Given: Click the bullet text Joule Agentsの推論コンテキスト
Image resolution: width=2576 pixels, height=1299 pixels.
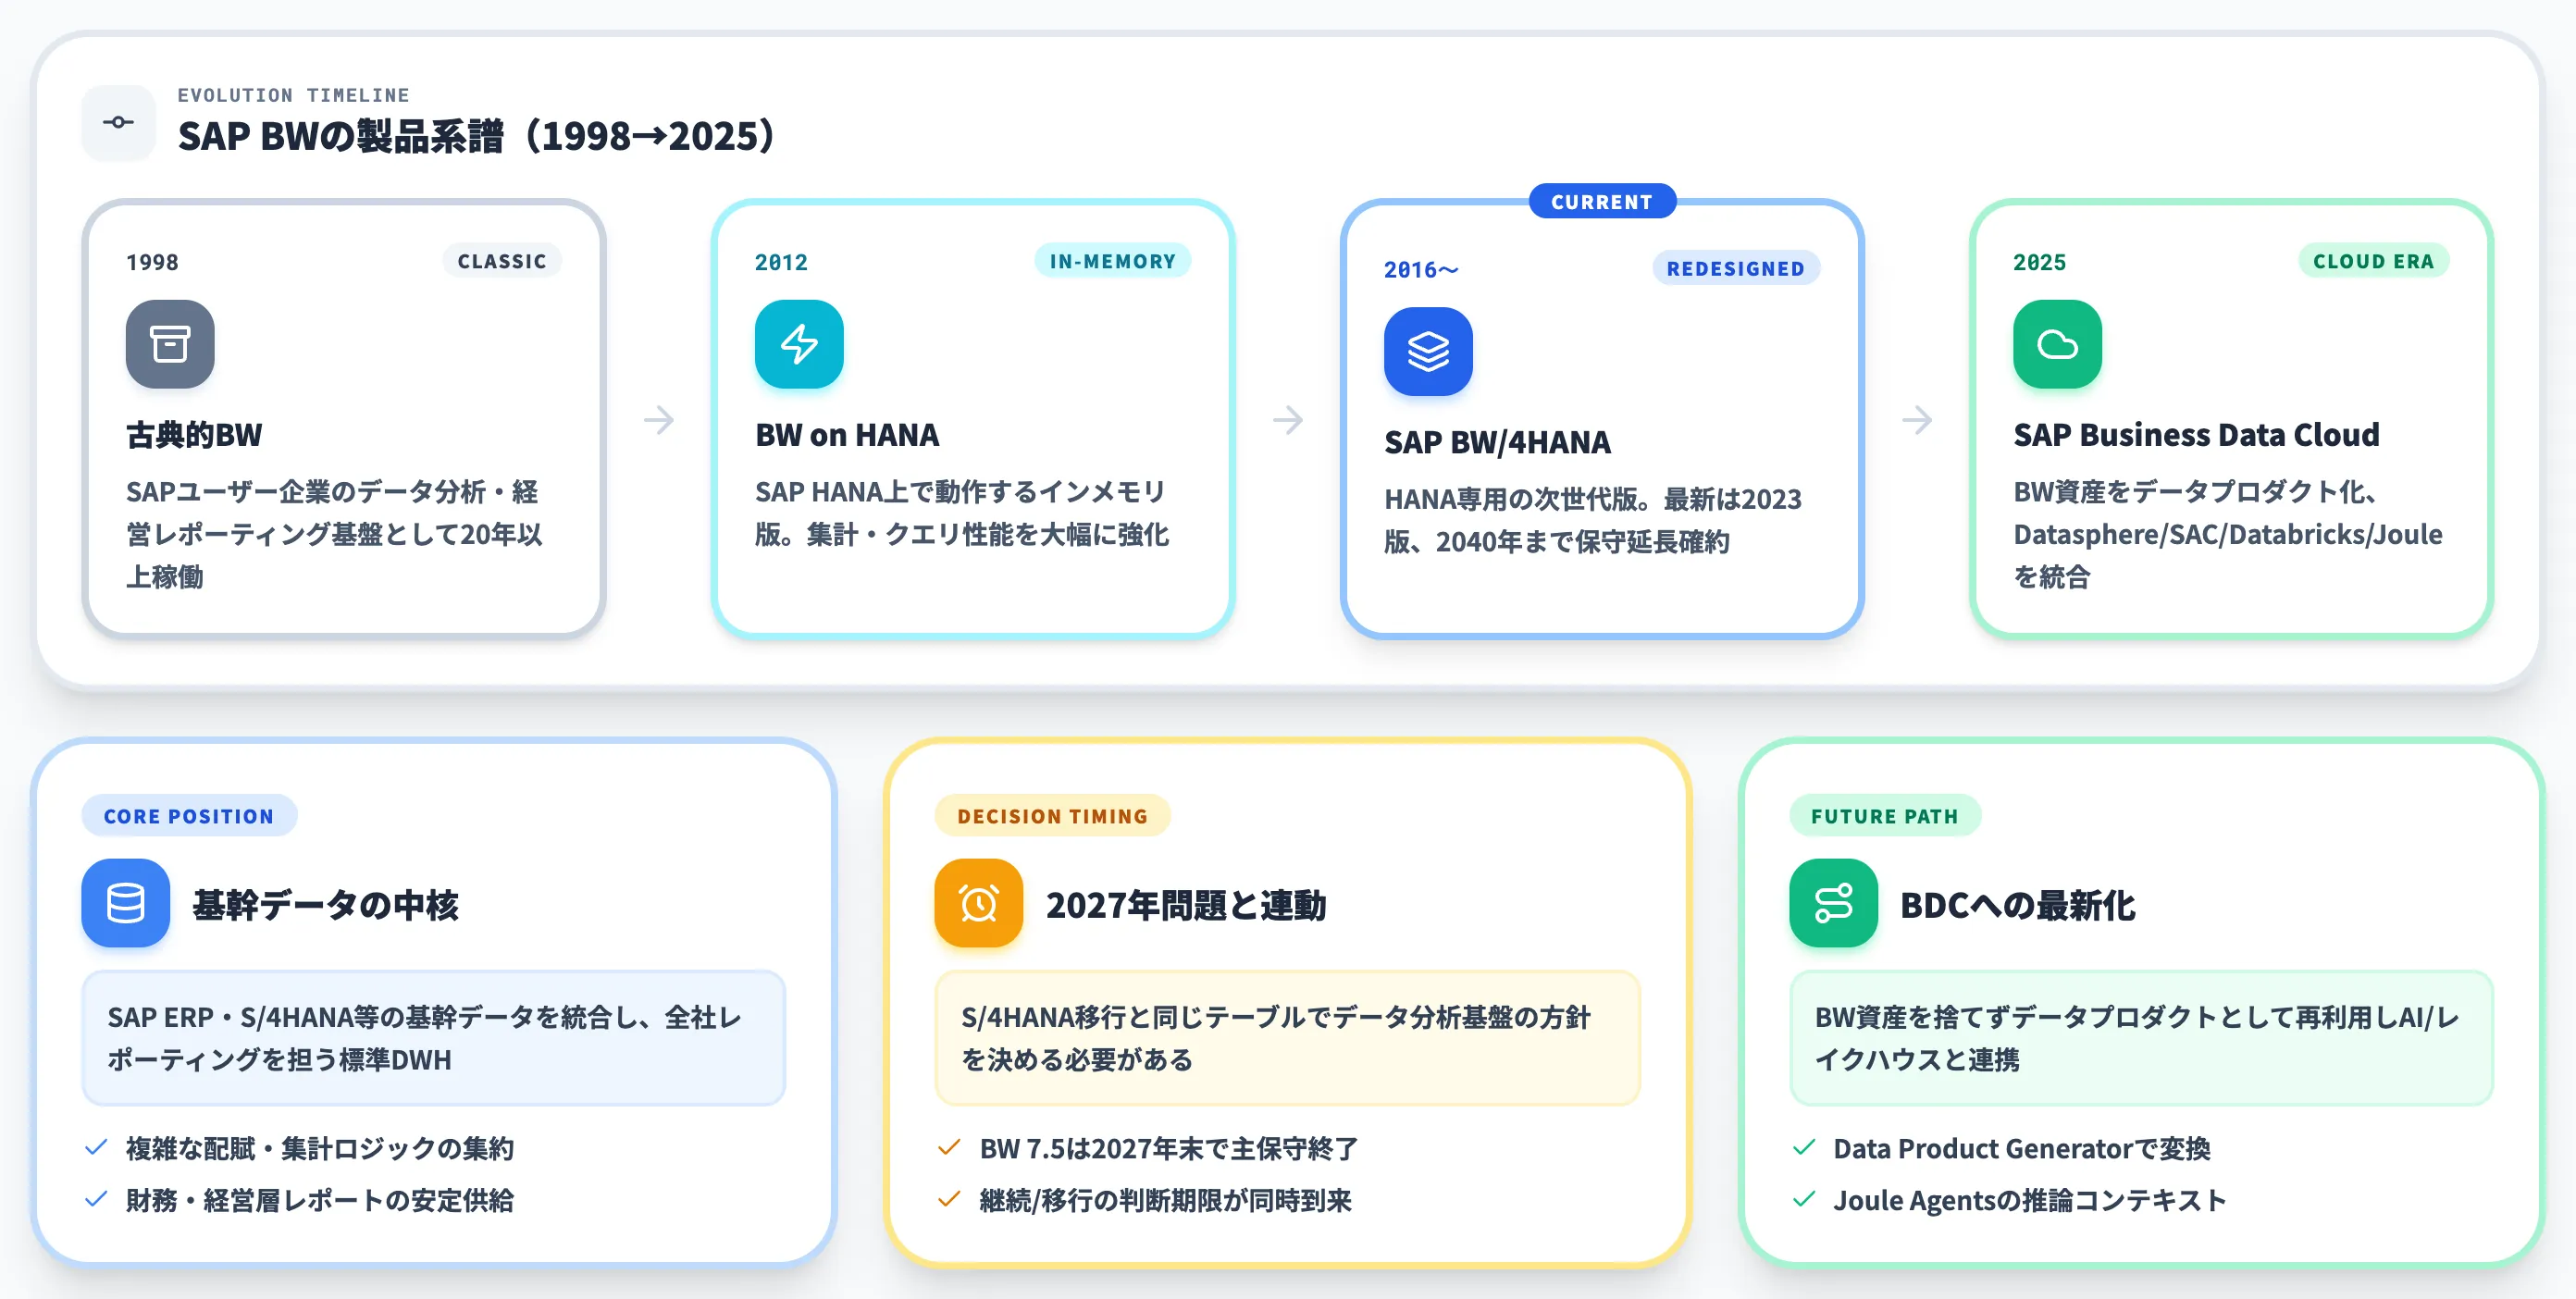Looking at the screenshot, I should pos(2030,1200).
